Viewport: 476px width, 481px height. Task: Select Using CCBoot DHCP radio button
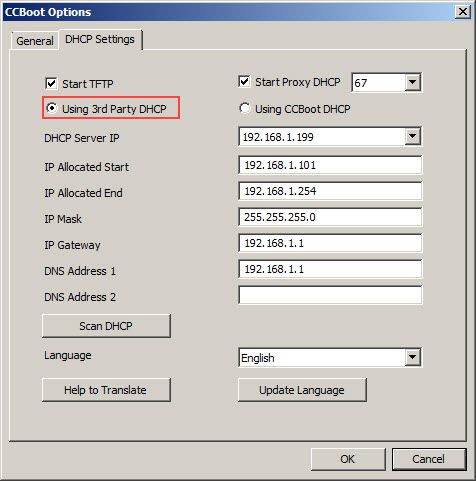[x=245, y=108]
